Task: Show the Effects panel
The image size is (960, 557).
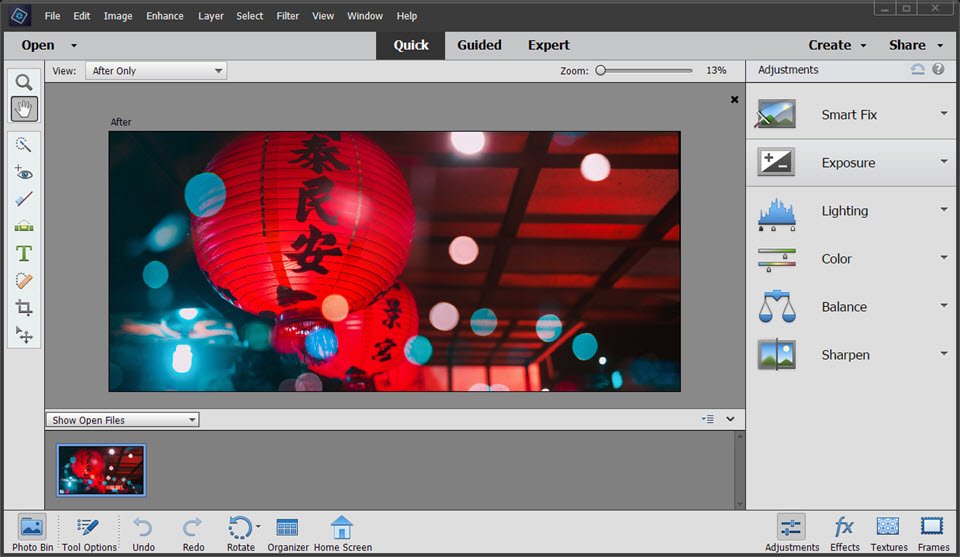Action: pos(844,533)
